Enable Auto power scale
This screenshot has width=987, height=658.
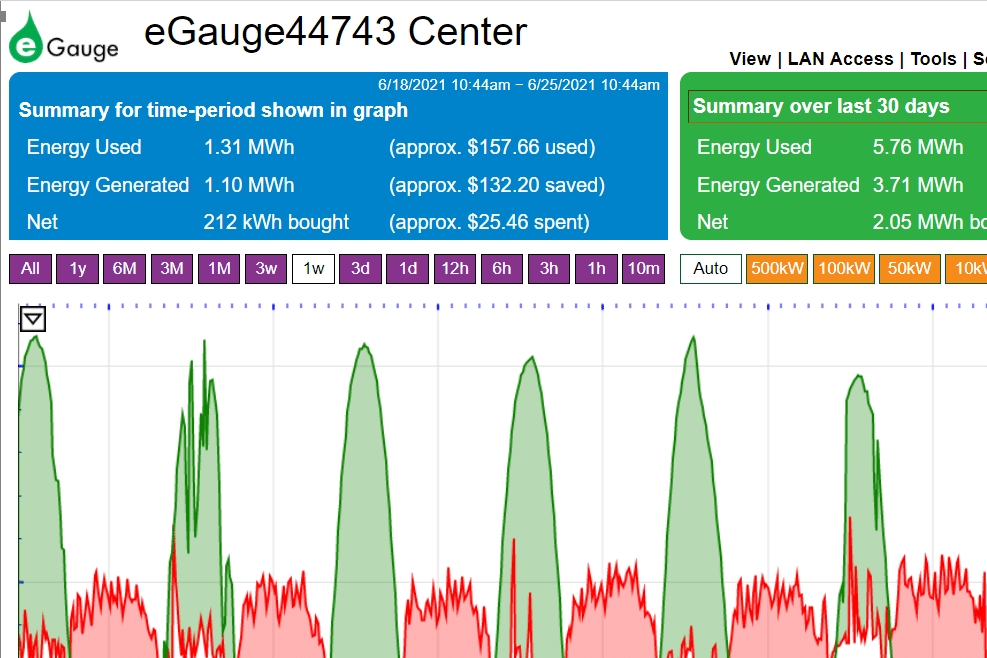(x=711, y=269)
